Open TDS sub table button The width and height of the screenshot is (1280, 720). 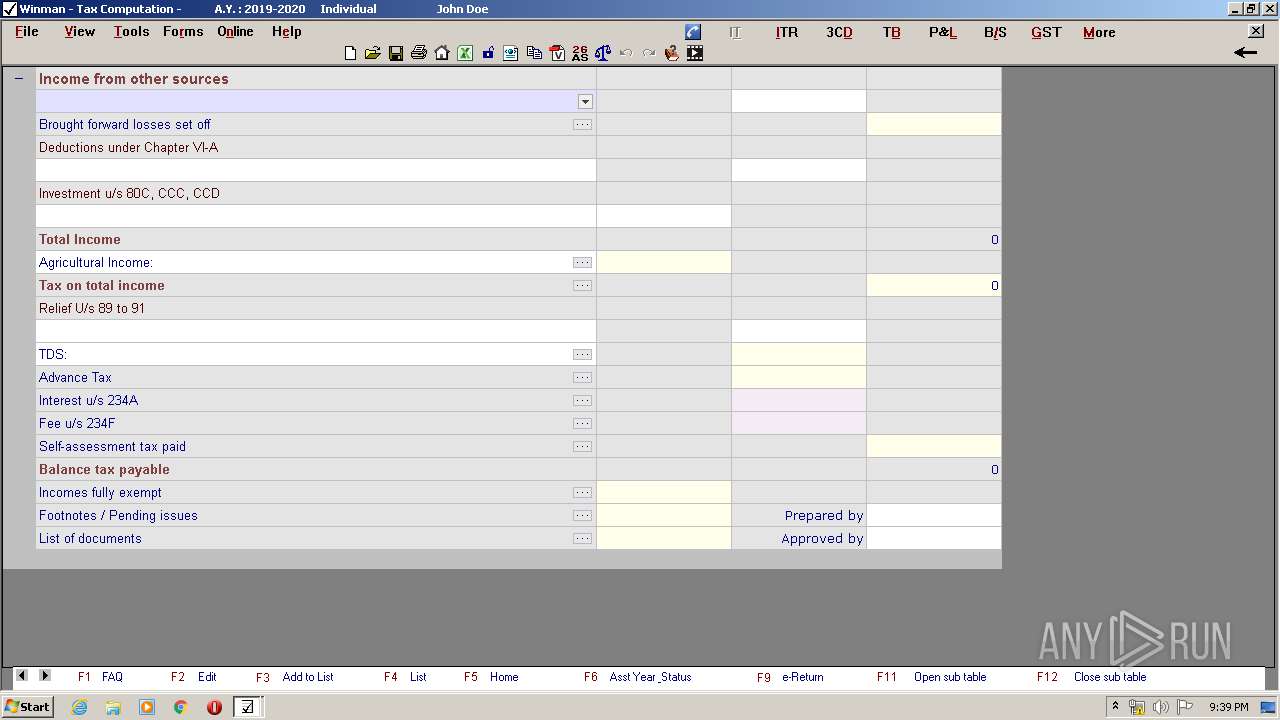coord(582,355)
